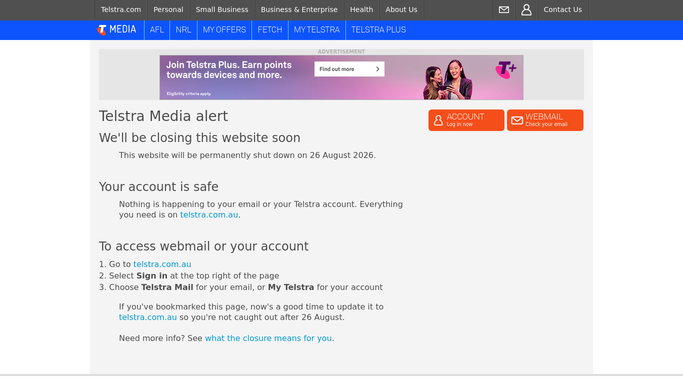The width and height of the screenshot is (683, 384).
Task: Go to Small Business section
Action: click(x=222, y=10)
